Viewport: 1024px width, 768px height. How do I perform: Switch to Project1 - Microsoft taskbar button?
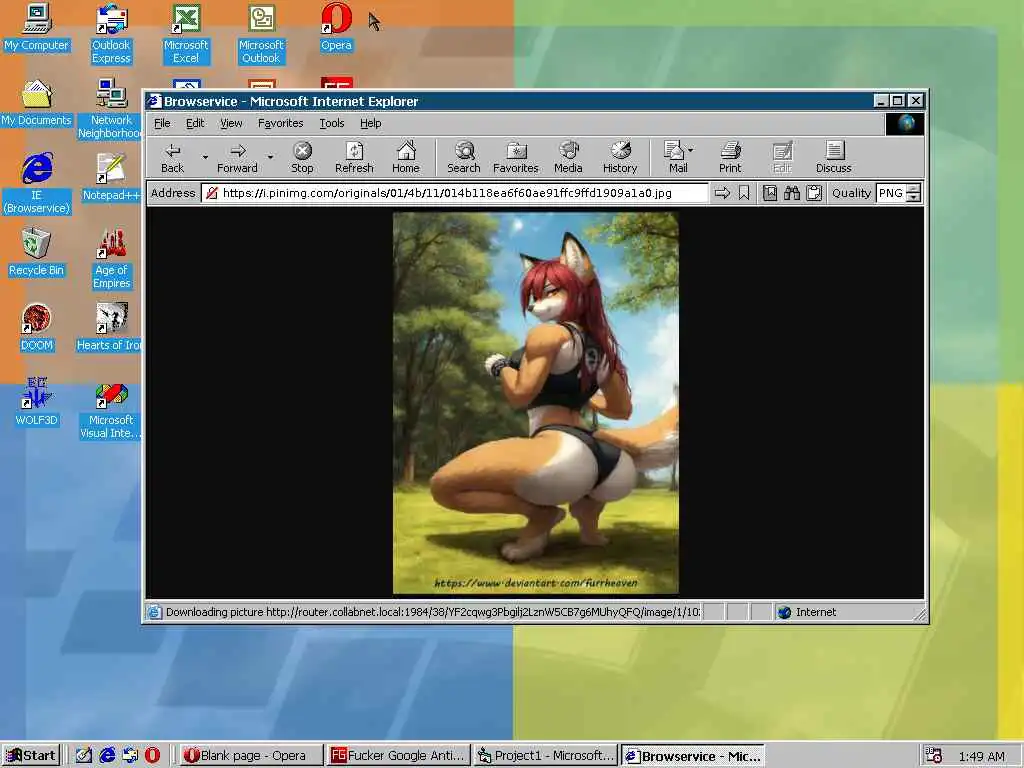click(x=545, y=756)
